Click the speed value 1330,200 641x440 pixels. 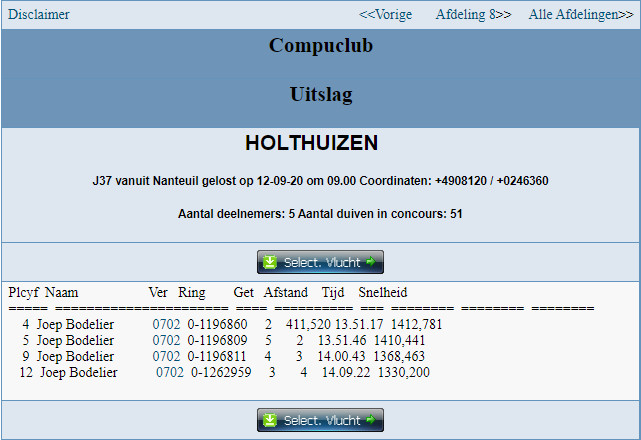pyautogui.click(x=403, y=372)
